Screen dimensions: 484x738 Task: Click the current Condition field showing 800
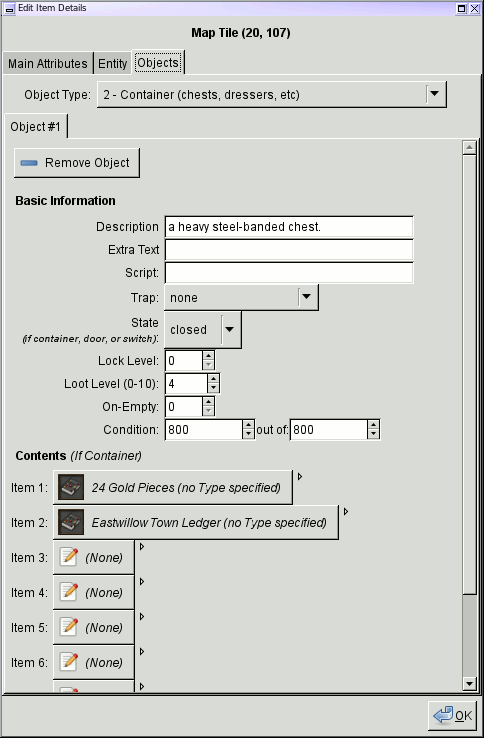coord(204,430)
